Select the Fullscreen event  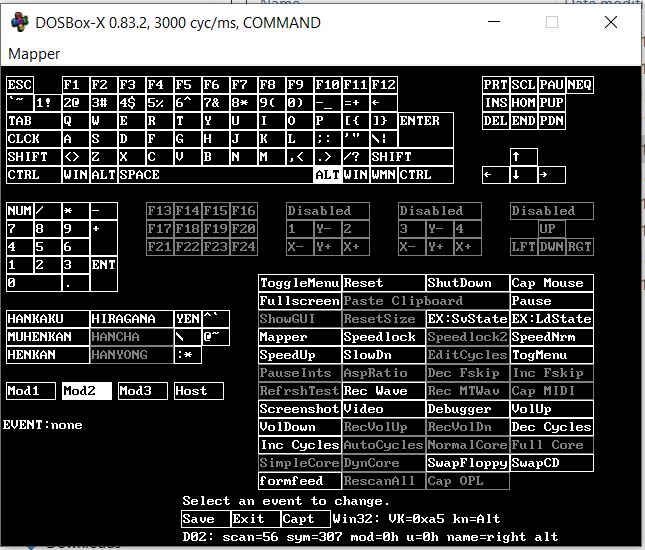click(x=300, y=301)
